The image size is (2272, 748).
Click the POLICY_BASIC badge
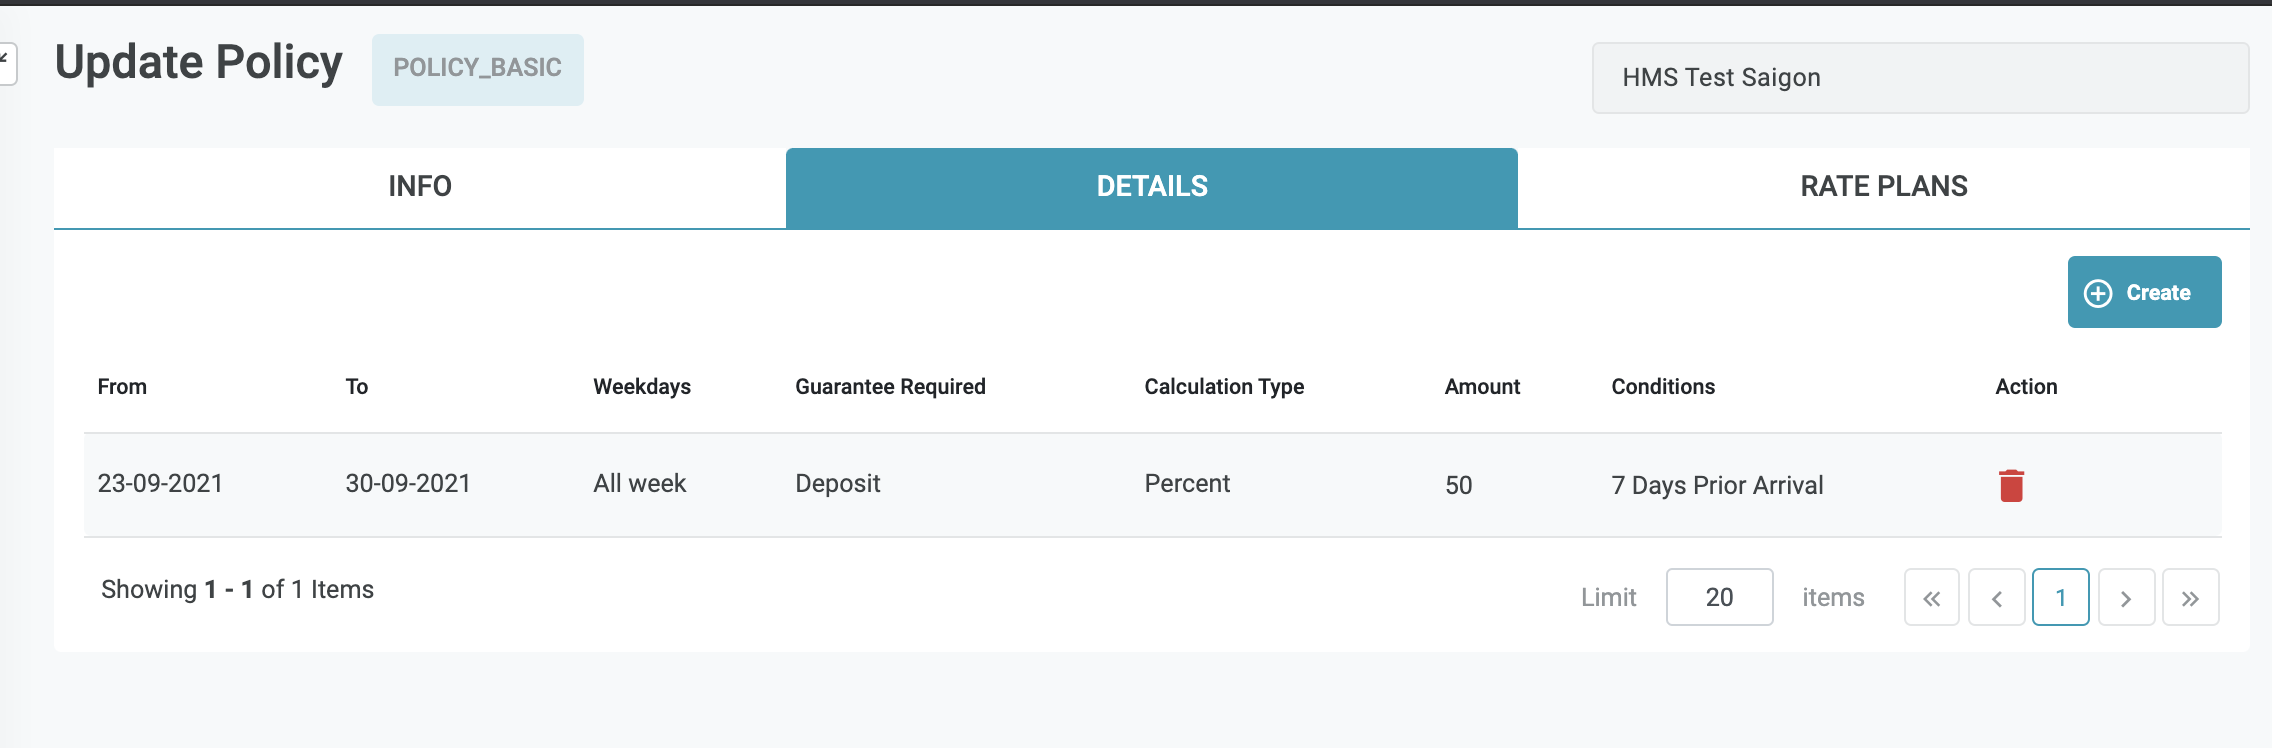[478, 69]
